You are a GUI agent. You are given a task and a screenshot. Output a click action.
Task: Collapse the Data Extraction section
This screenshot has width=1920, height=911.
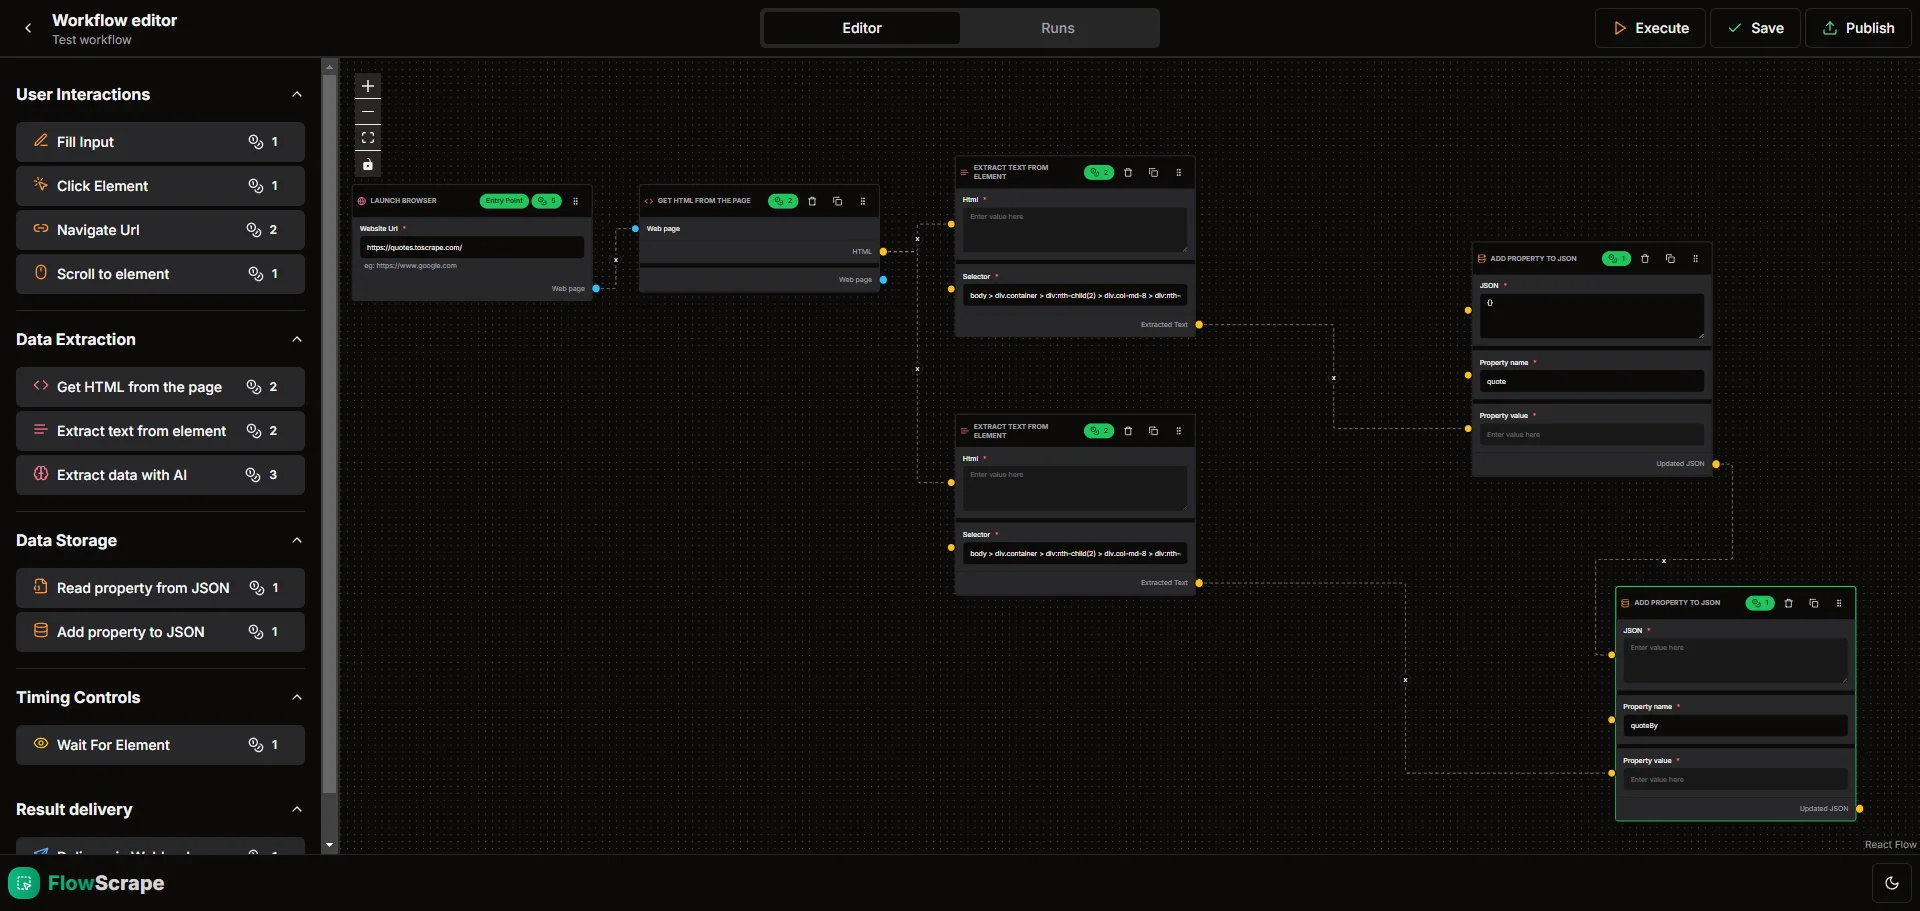click(x=297, y=340)
